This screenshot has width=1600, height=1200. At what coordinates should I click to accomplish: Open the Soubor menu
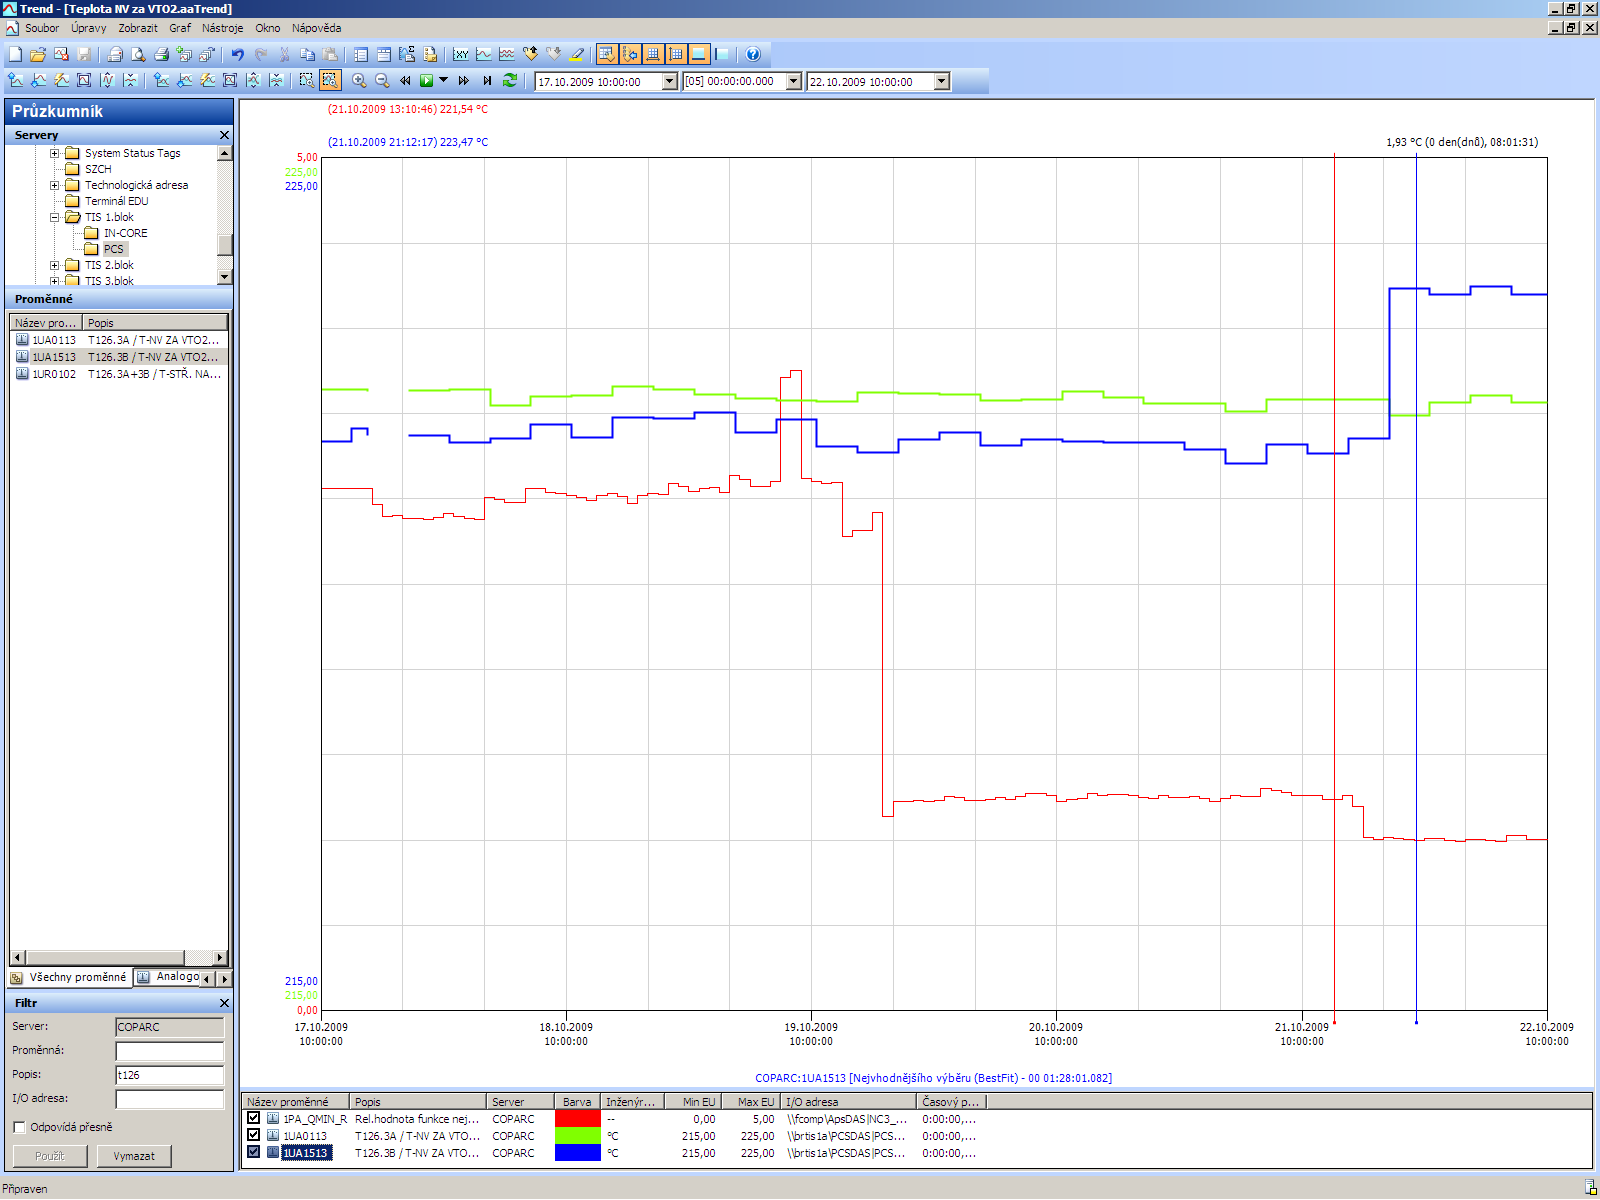(x=42, y=28)
